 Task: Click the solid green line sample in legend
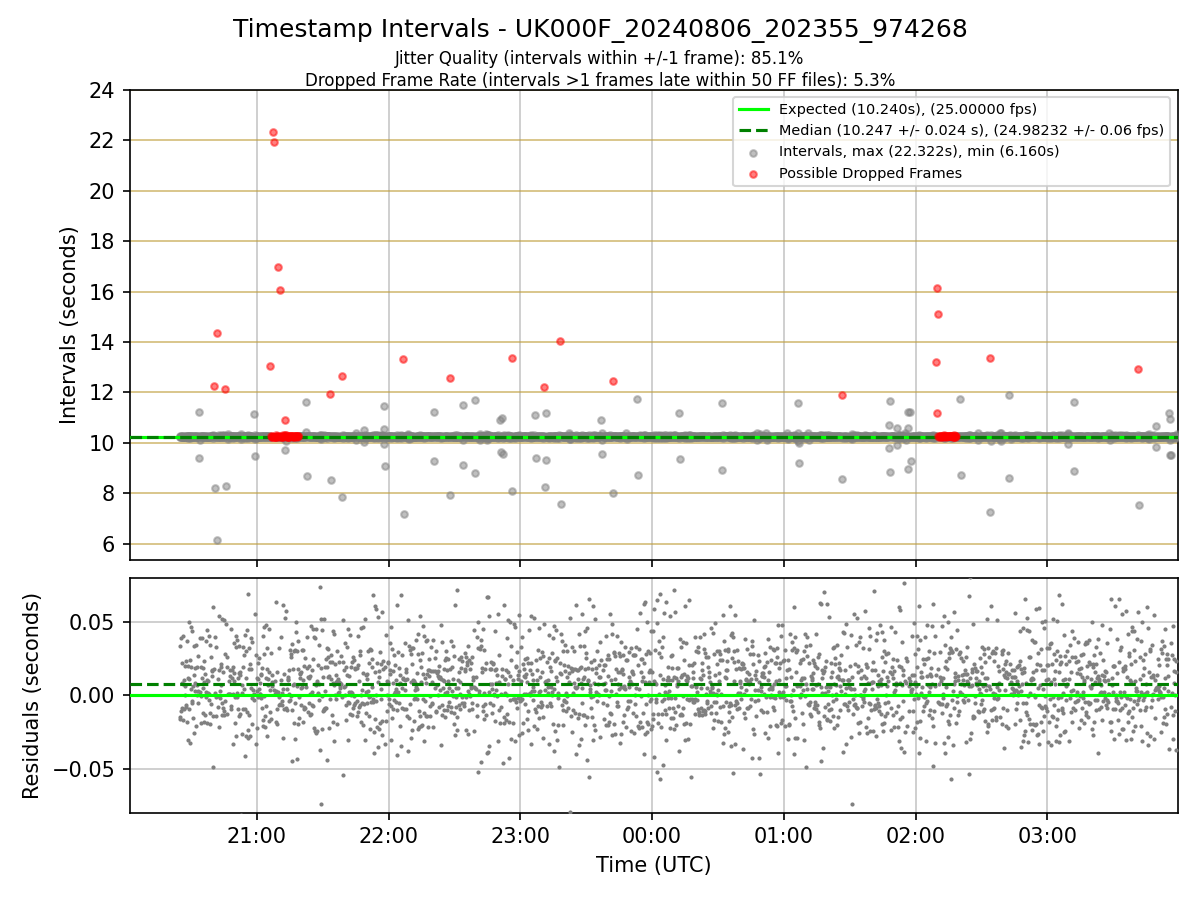[x=753, y=109]
